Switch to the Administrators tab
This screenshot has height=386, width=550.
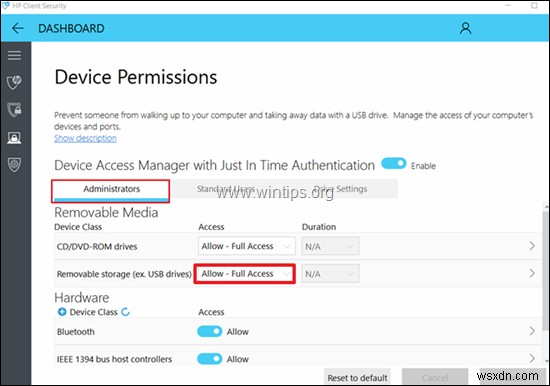pyautogui.click(x=111, y=191)
